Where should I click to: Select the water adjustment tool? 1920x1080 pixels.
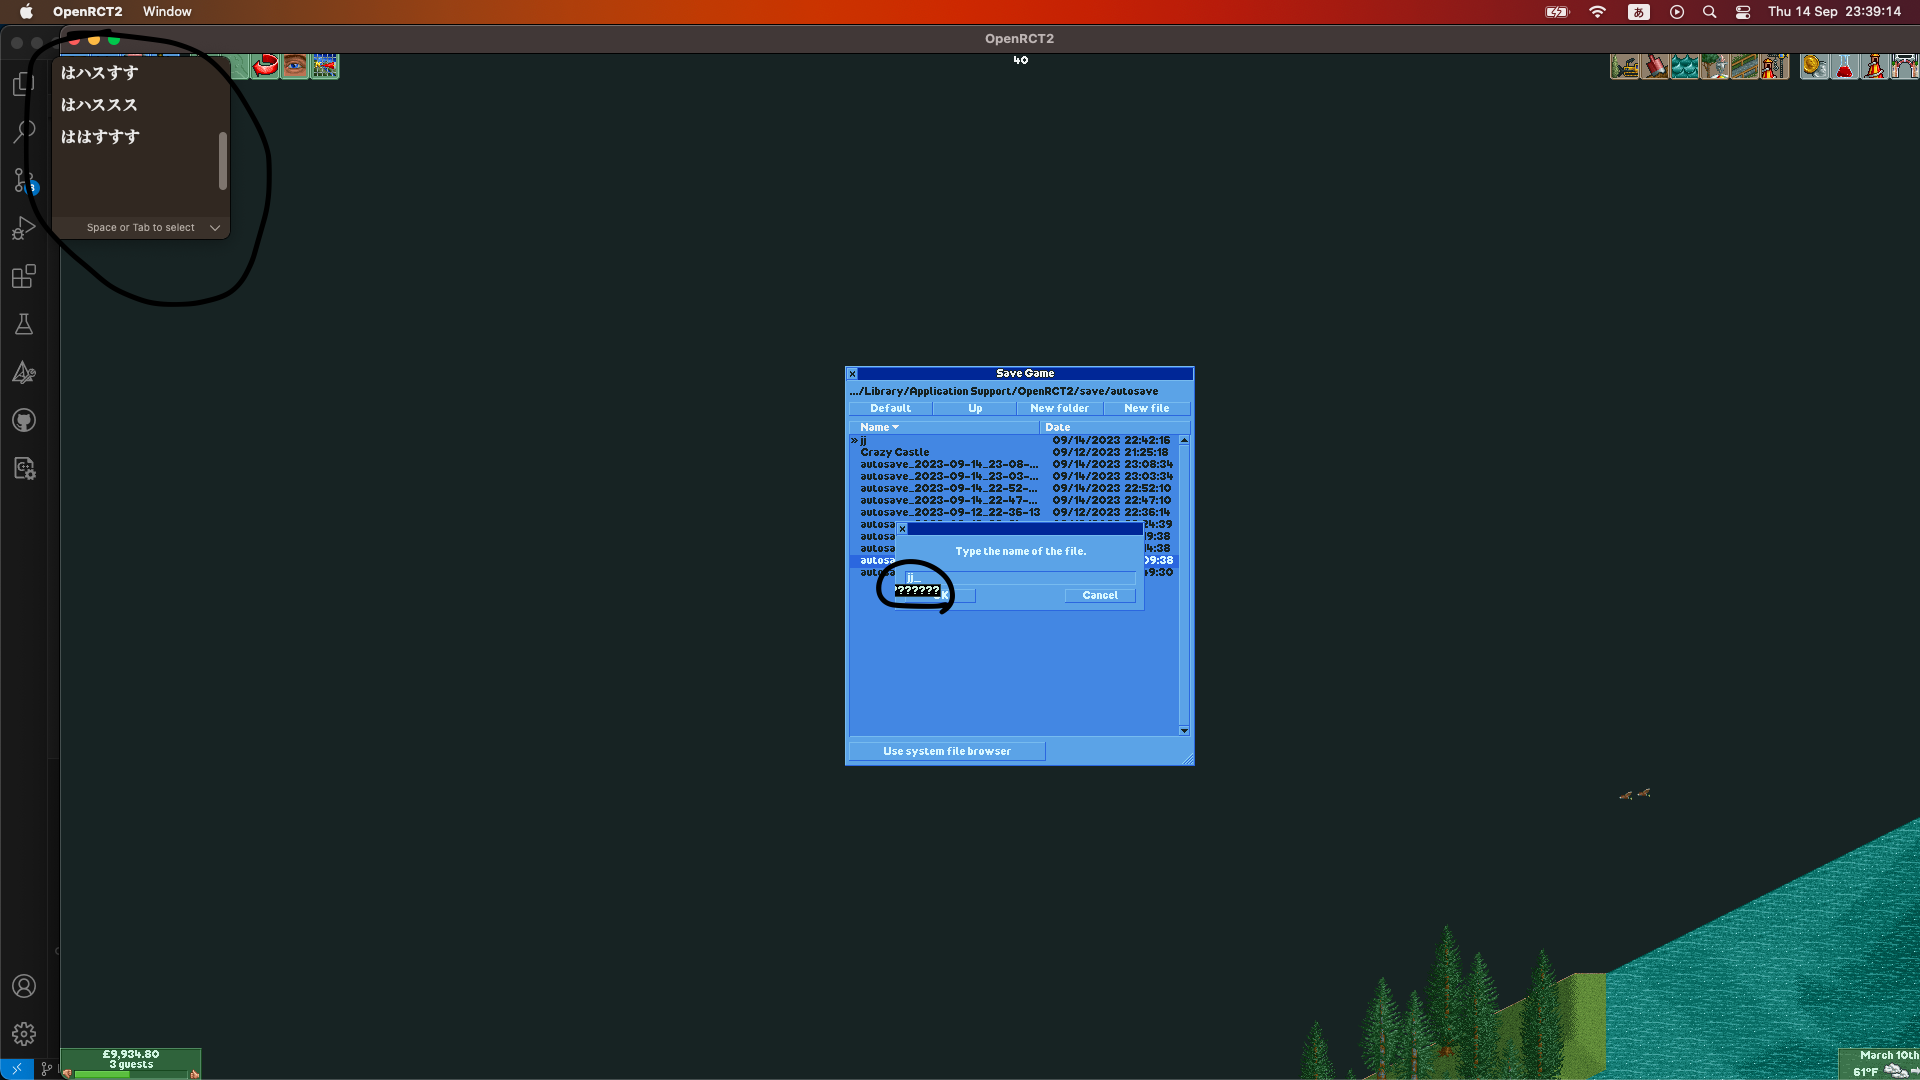[1685, 67]
